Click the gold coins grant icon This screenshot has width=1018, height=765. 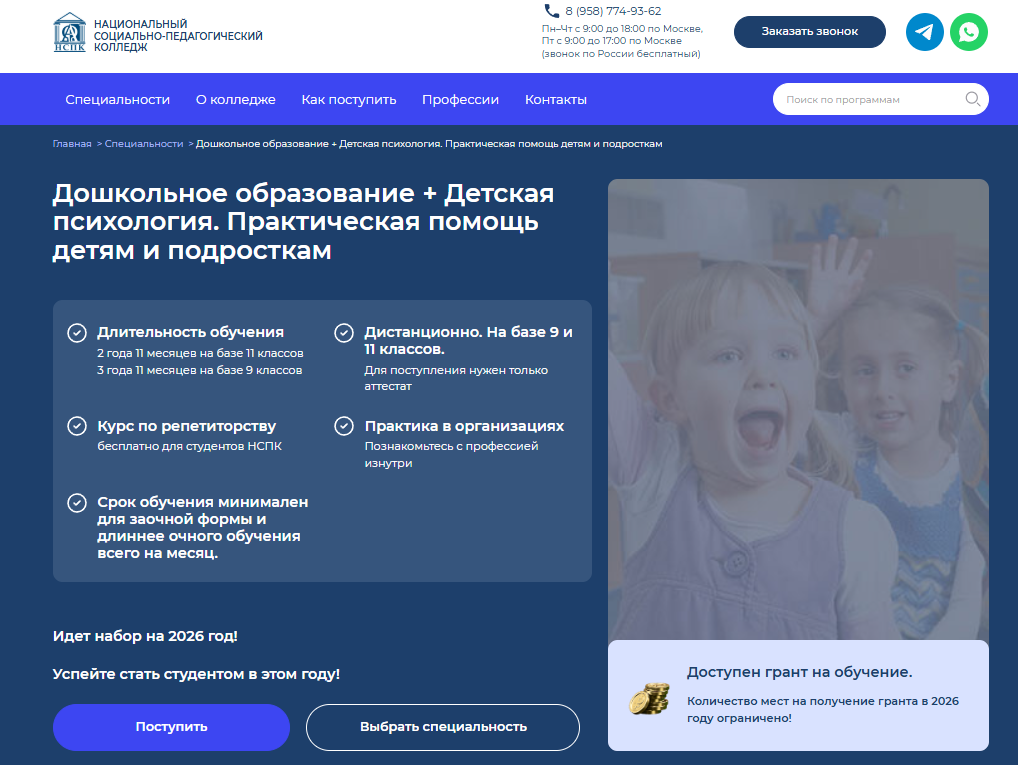(649, 699)
